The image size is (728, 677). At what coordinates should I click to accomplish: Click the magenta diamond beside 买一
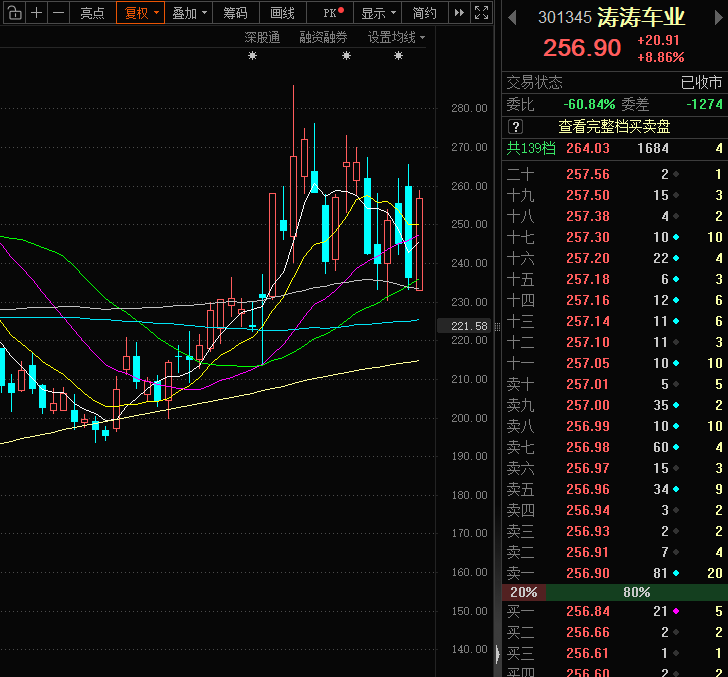(676, 612)
